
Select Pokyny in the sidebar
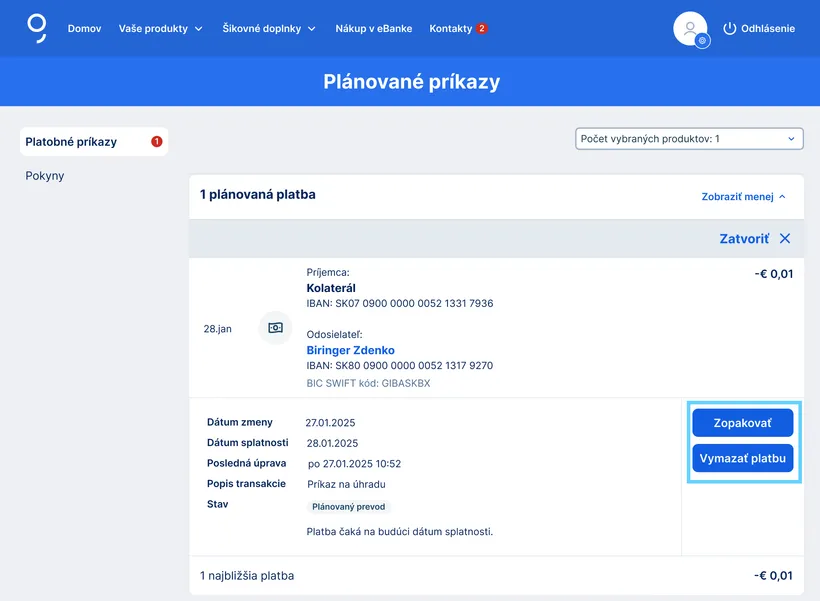pyautogui.click(x=45, y=176)
